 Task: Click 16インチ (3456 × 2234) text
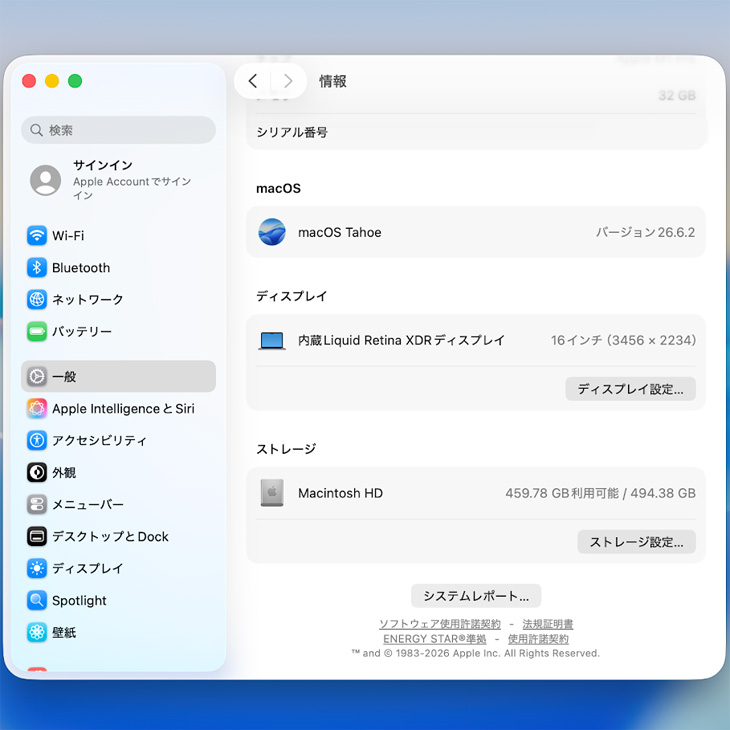[623, 340]
